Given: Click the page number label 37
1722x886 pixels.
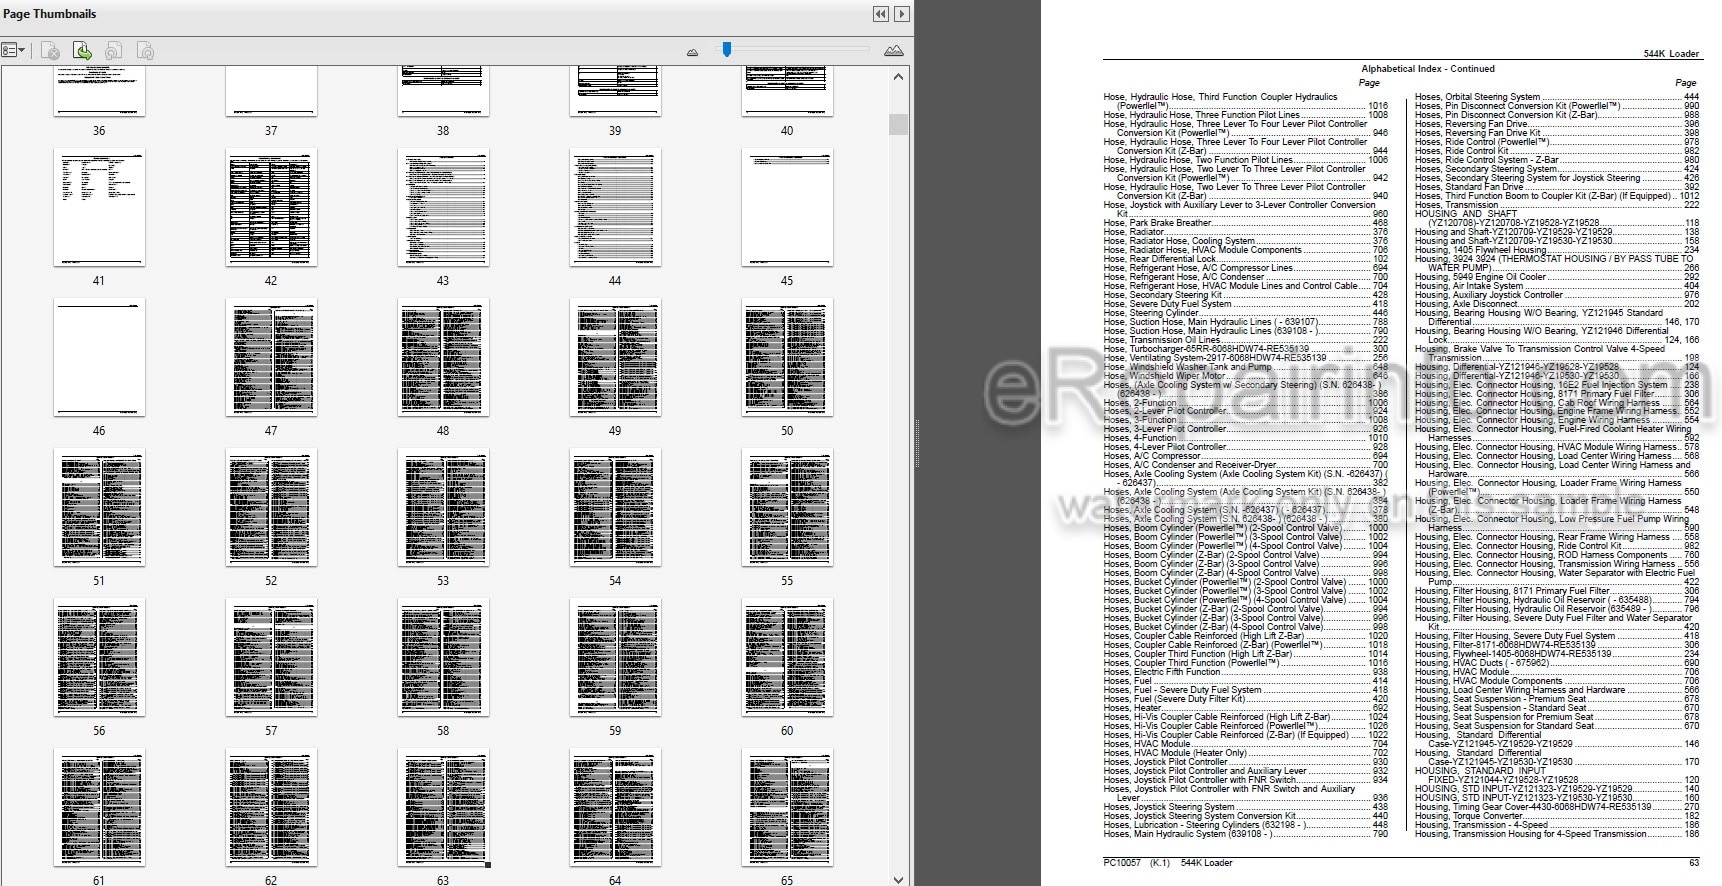Looking at the screenshot, I should (271, 131).
